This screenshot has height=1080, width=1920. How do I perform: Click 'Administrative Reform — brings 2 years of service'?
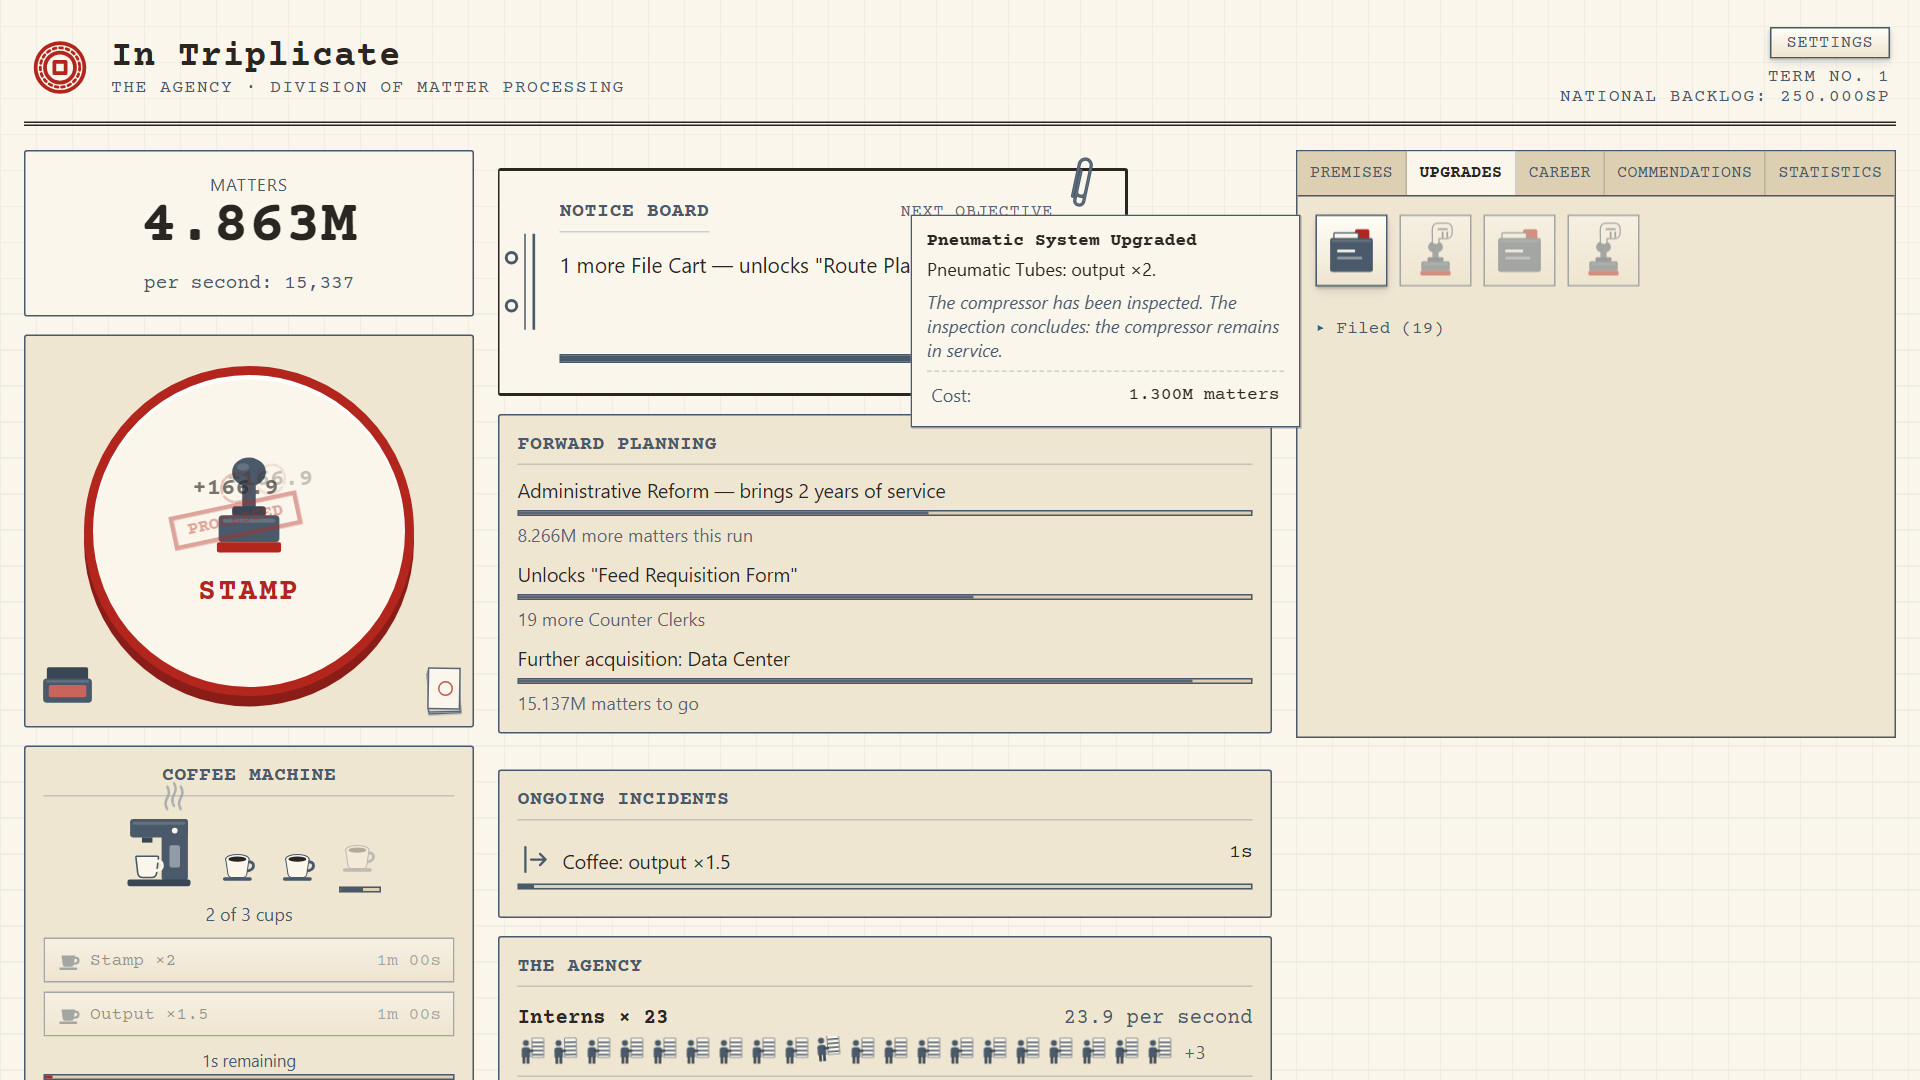click(731, 491)
